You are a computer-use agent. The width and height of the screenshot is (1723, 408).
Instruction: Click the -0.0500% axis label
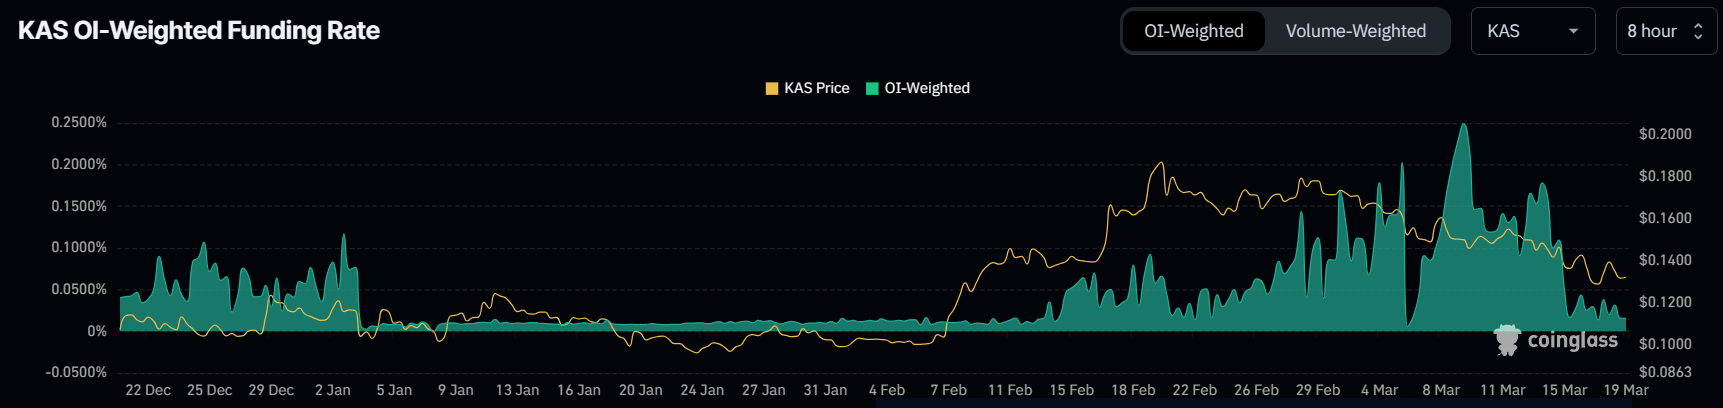pos(76,372)
